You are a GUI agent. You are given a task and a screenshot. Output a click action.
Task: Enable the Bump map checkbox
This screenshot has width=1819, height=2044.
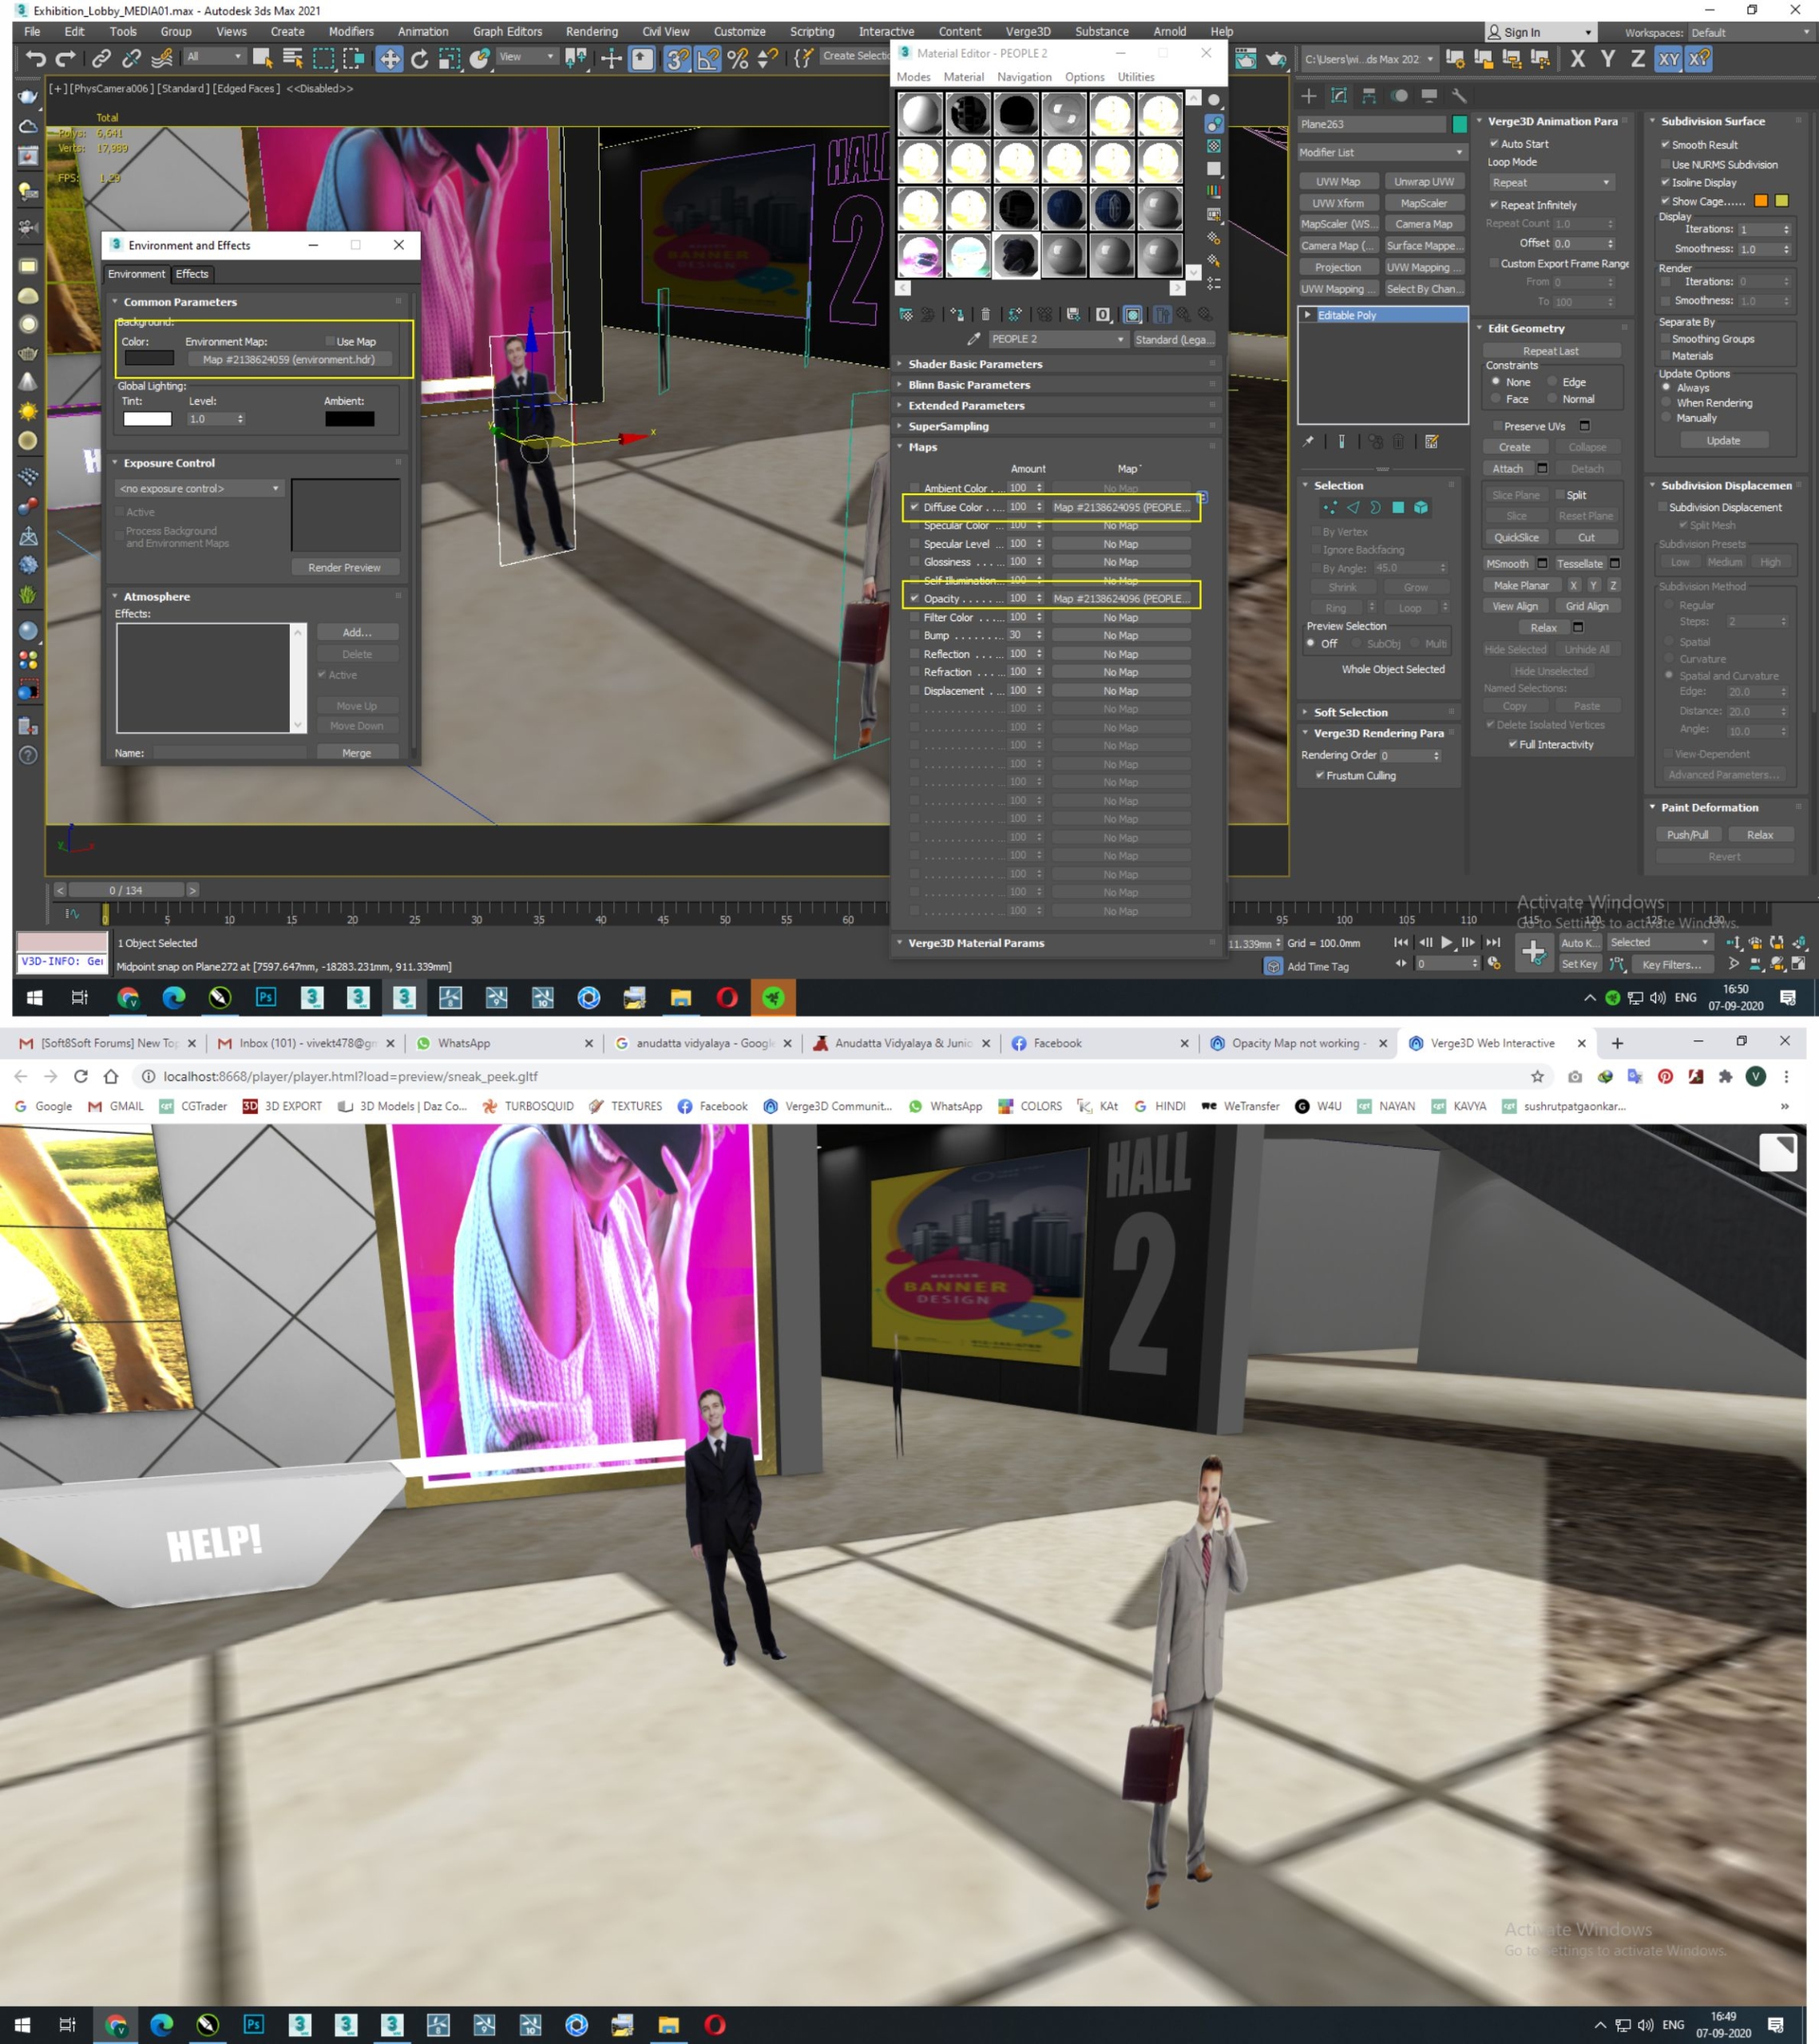[x=914, y=635]
